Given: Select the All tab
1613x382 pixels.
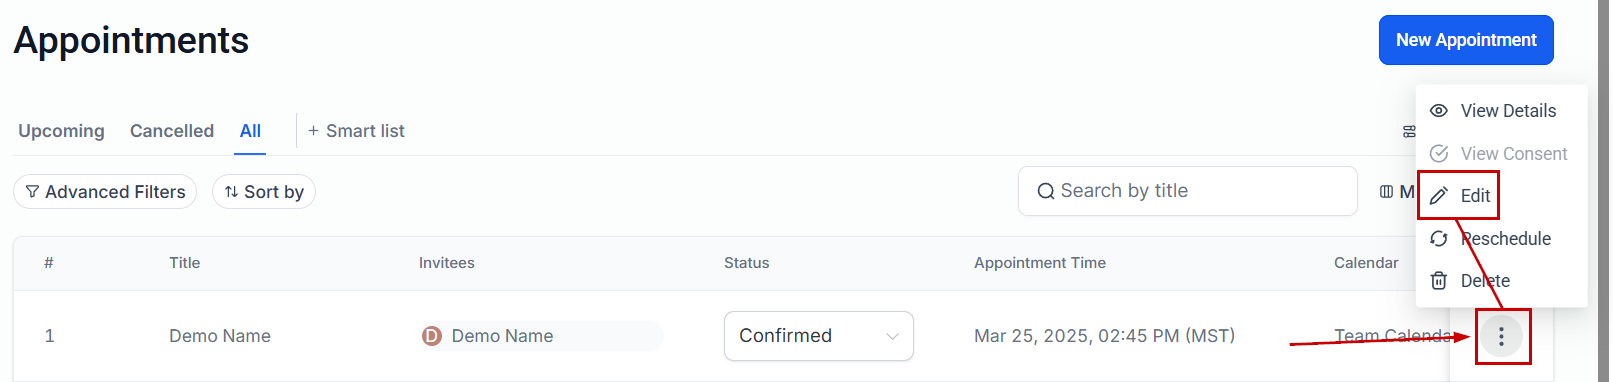Looking at the screenshot, I should point(250,131).
